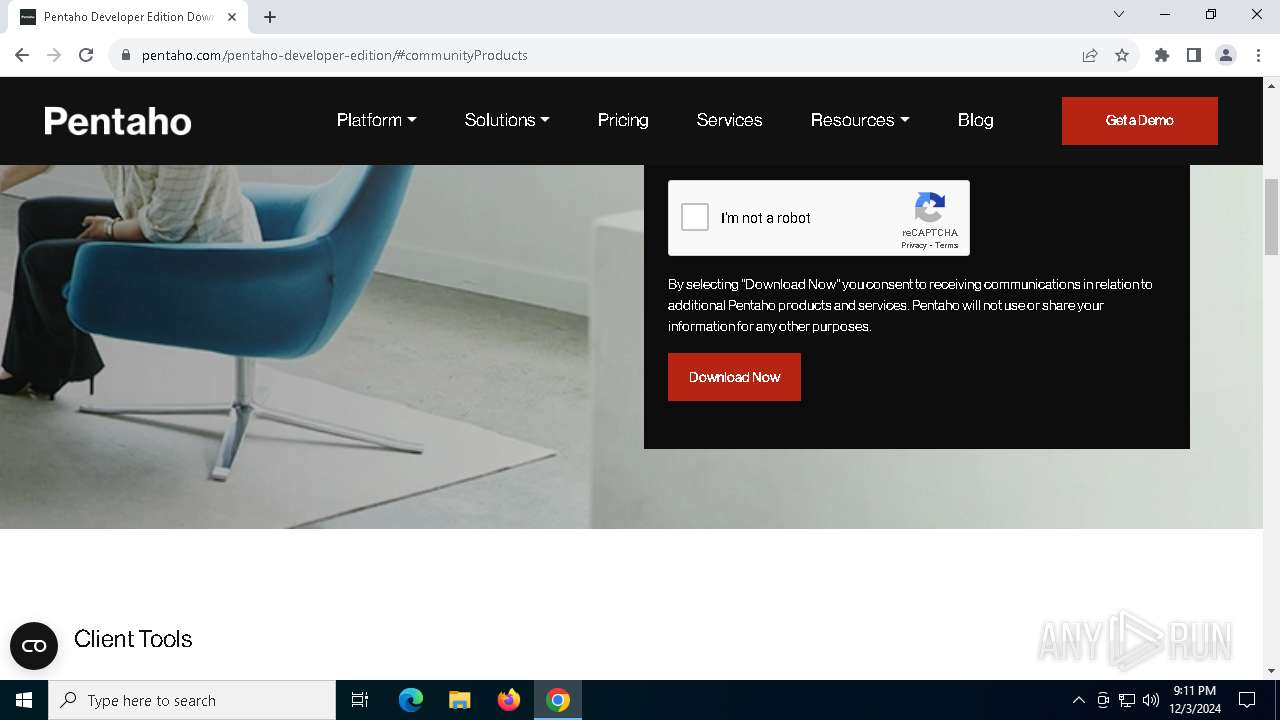1280x720 pixels.
Task: Reload the page with the refresh icon
Action: (x=86, y=55)
